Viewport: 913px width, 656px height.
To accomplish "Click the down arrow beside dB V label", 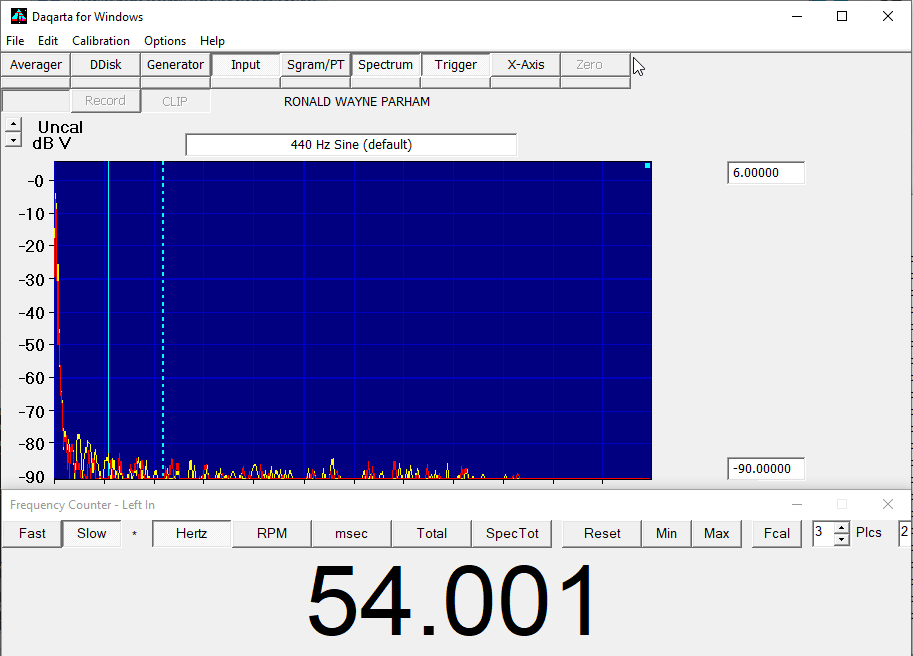I will 13,141.
